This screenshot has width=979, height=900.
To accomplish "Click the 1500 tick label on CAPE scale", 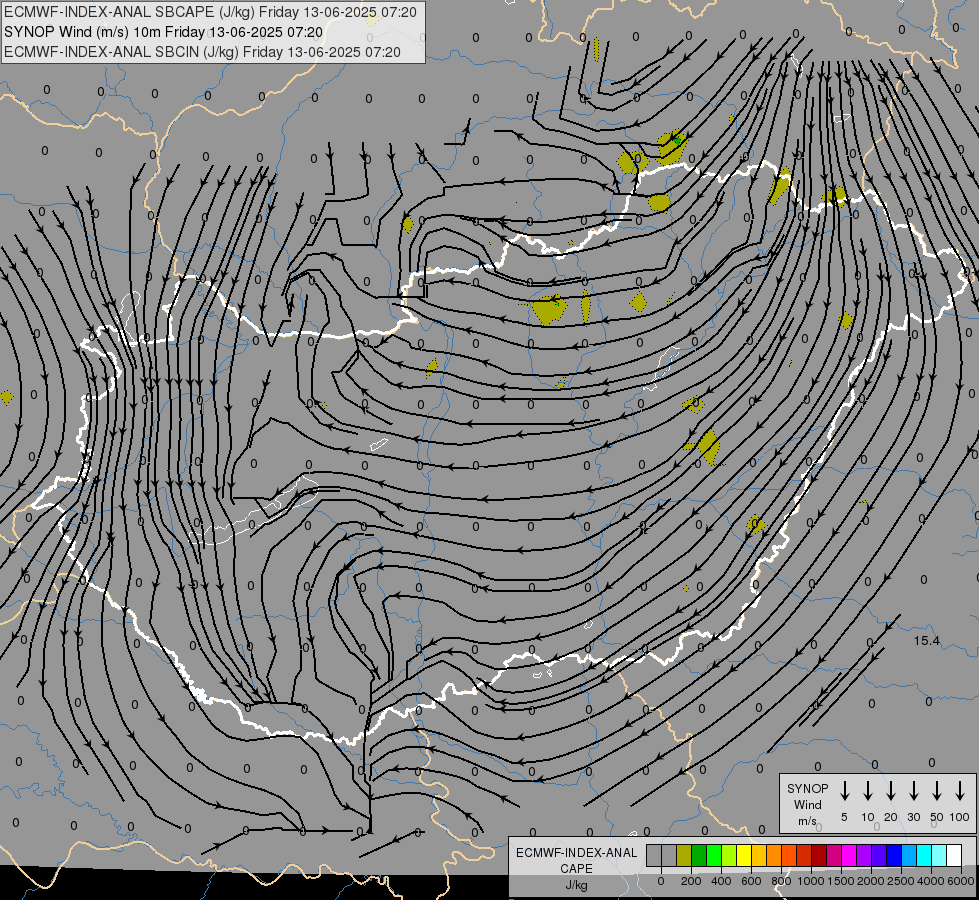I will coord(840,881).
